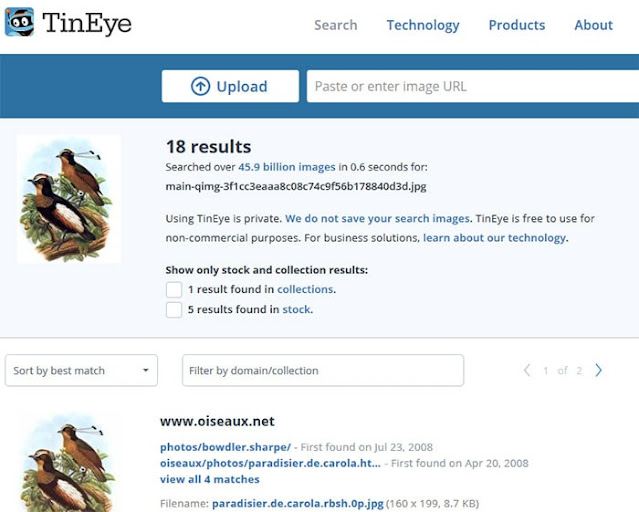Click the upload arrow circle icon

click(201, 86)
